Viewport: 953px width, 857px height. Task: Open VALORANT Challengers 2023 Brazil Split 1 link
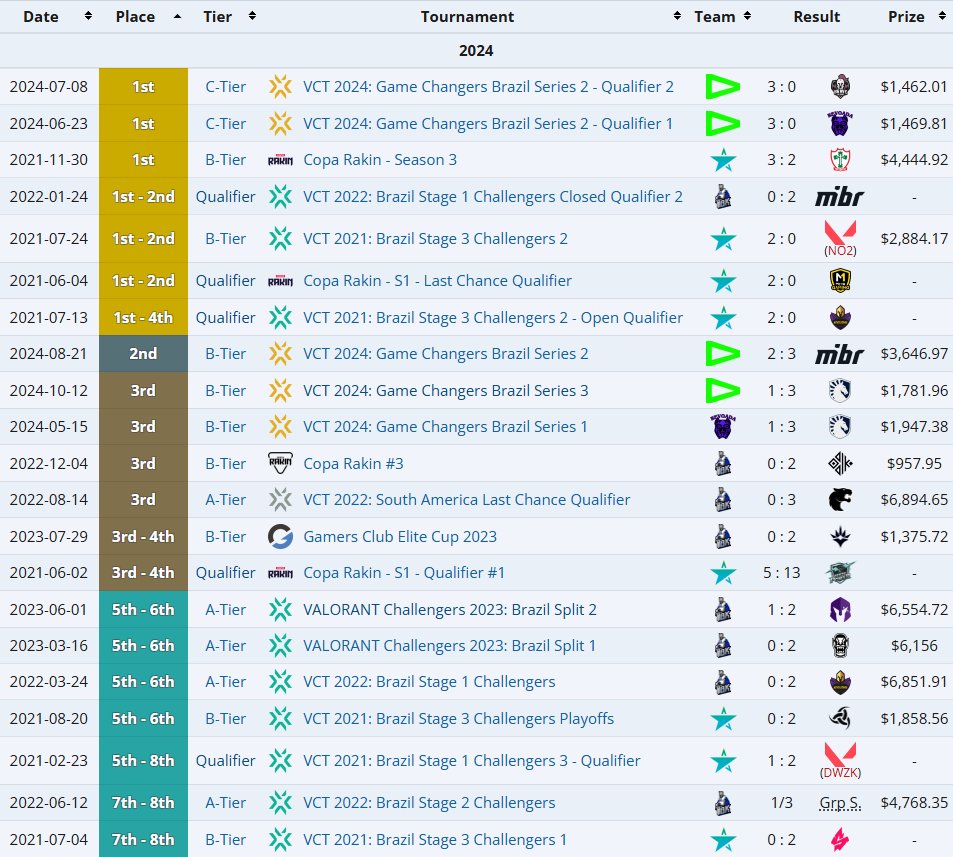coord(449,645)
